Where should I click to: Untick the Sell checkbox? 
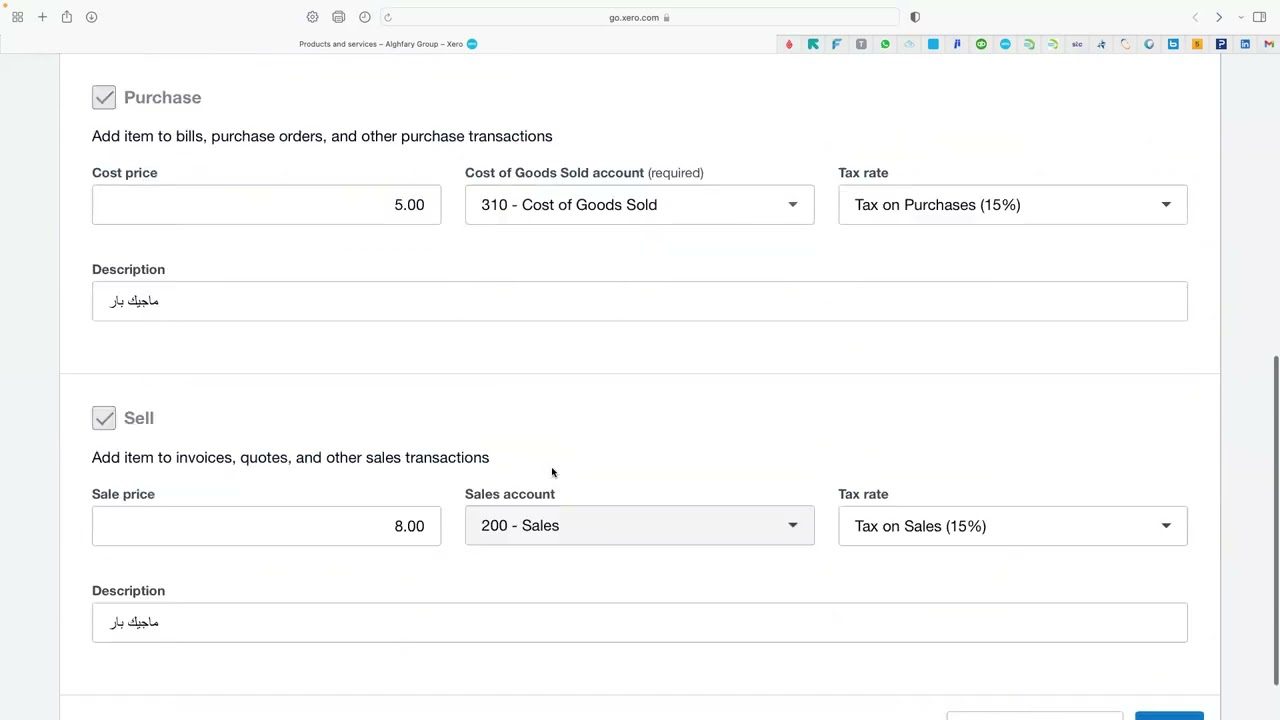tap(104, 418)
